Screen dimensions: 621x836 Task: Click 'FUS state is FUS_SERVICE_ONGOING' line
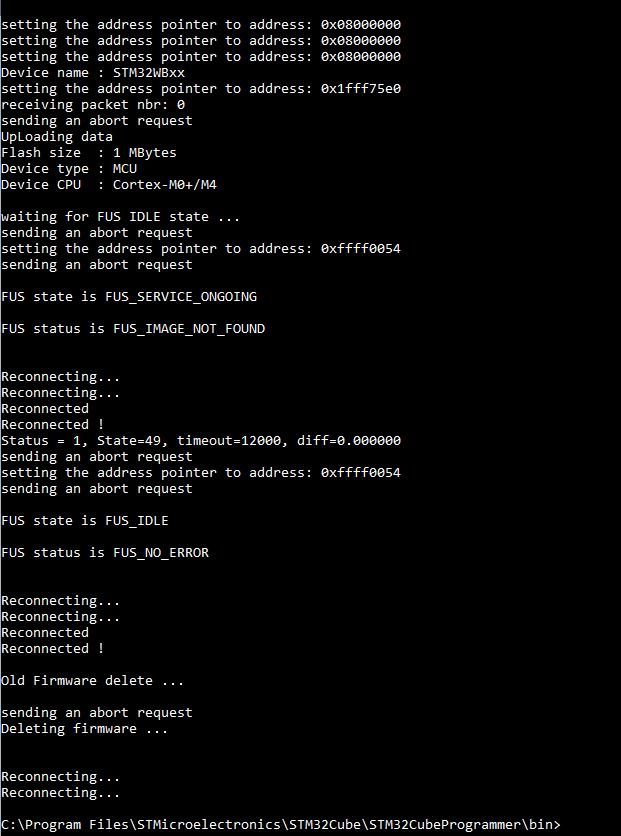(129, 297)
